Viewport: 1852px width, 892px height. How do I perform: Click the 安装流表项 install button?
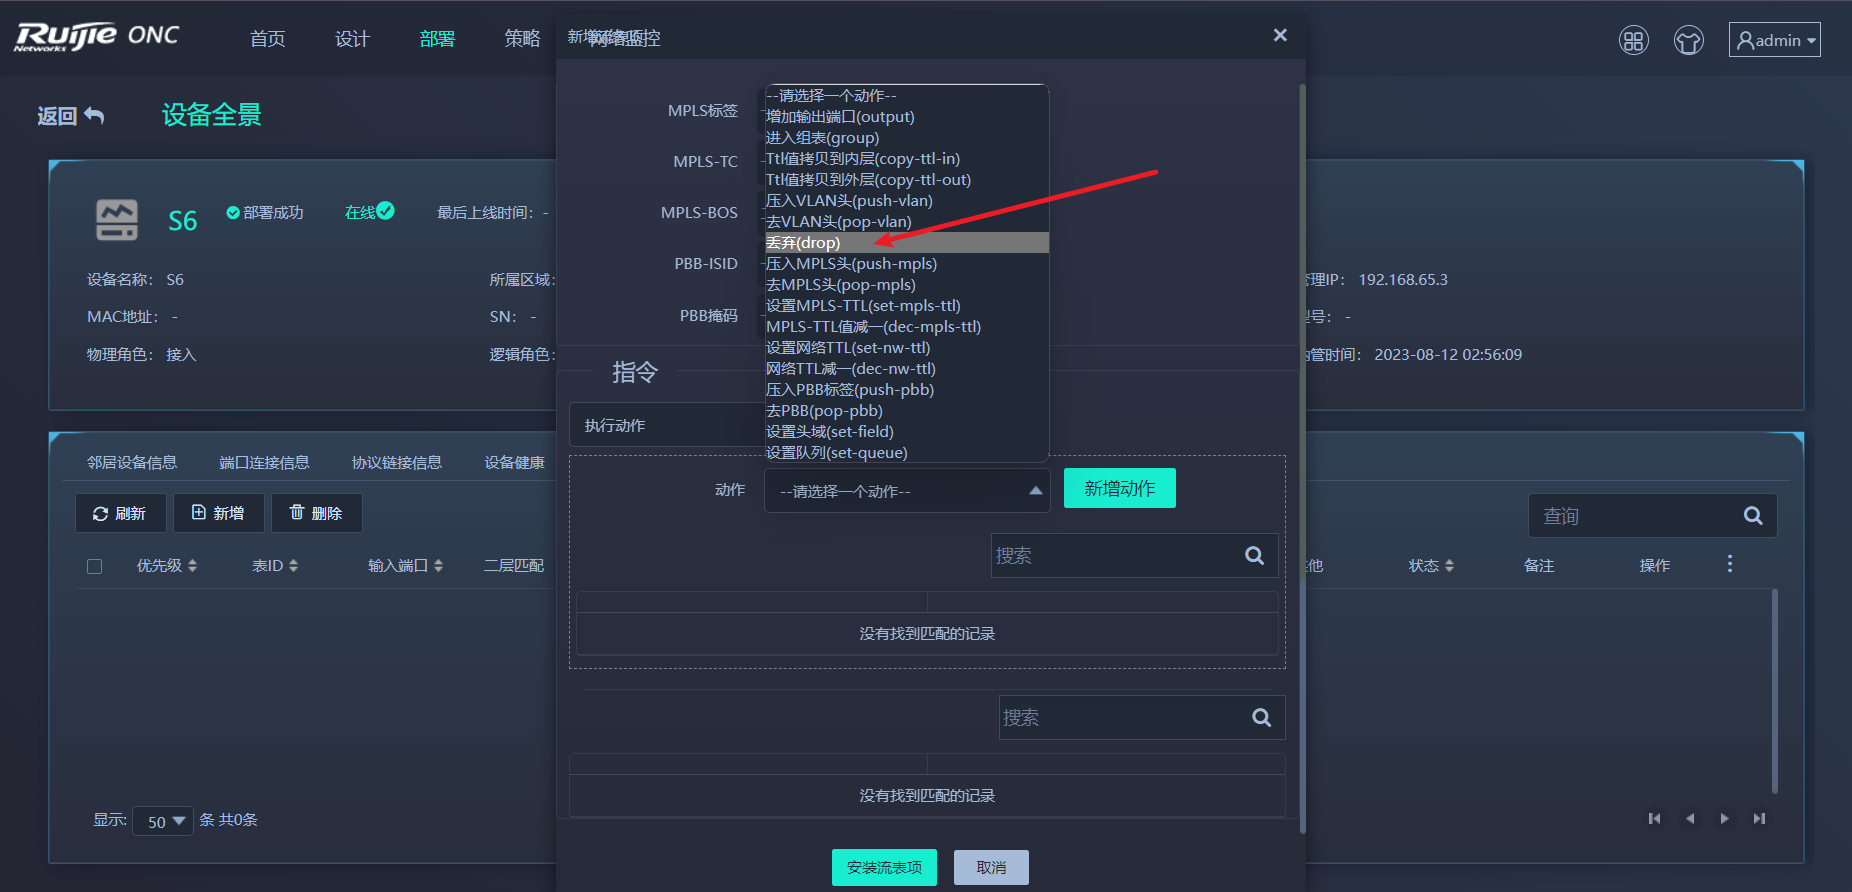pyautogui.click(x=884, y=867)
